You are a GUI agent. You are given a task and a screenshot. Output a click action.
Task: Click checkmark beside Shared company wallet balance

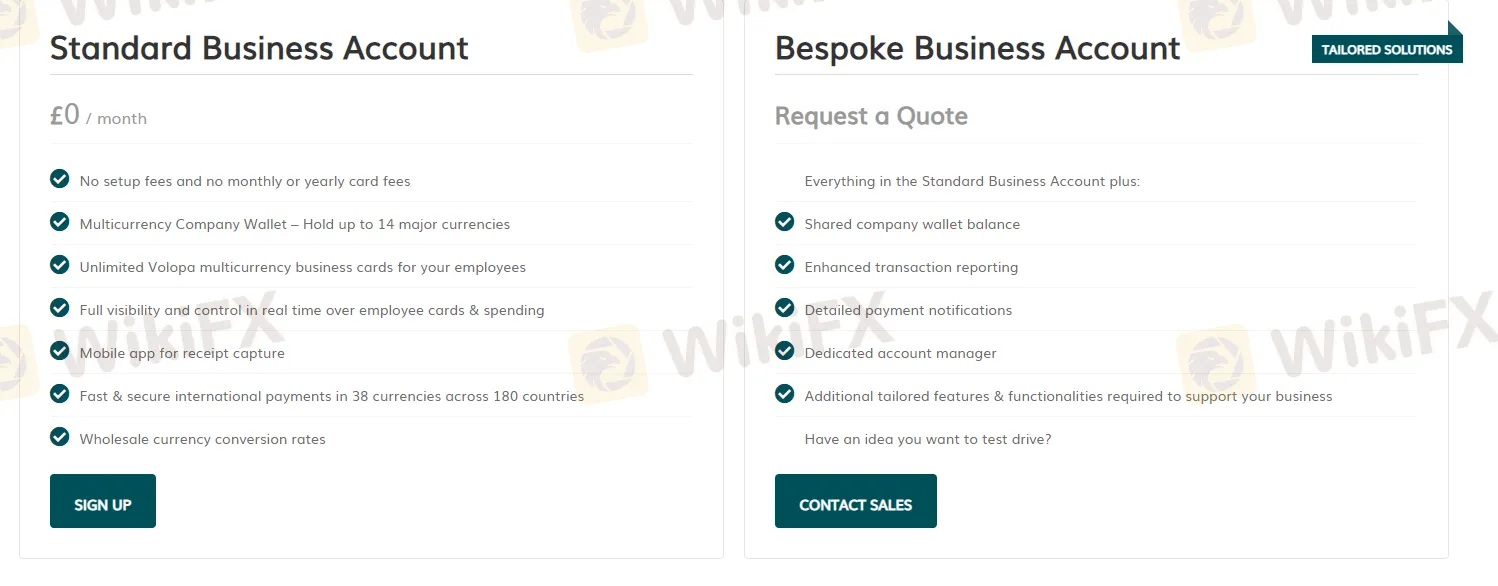click(785, 222)
